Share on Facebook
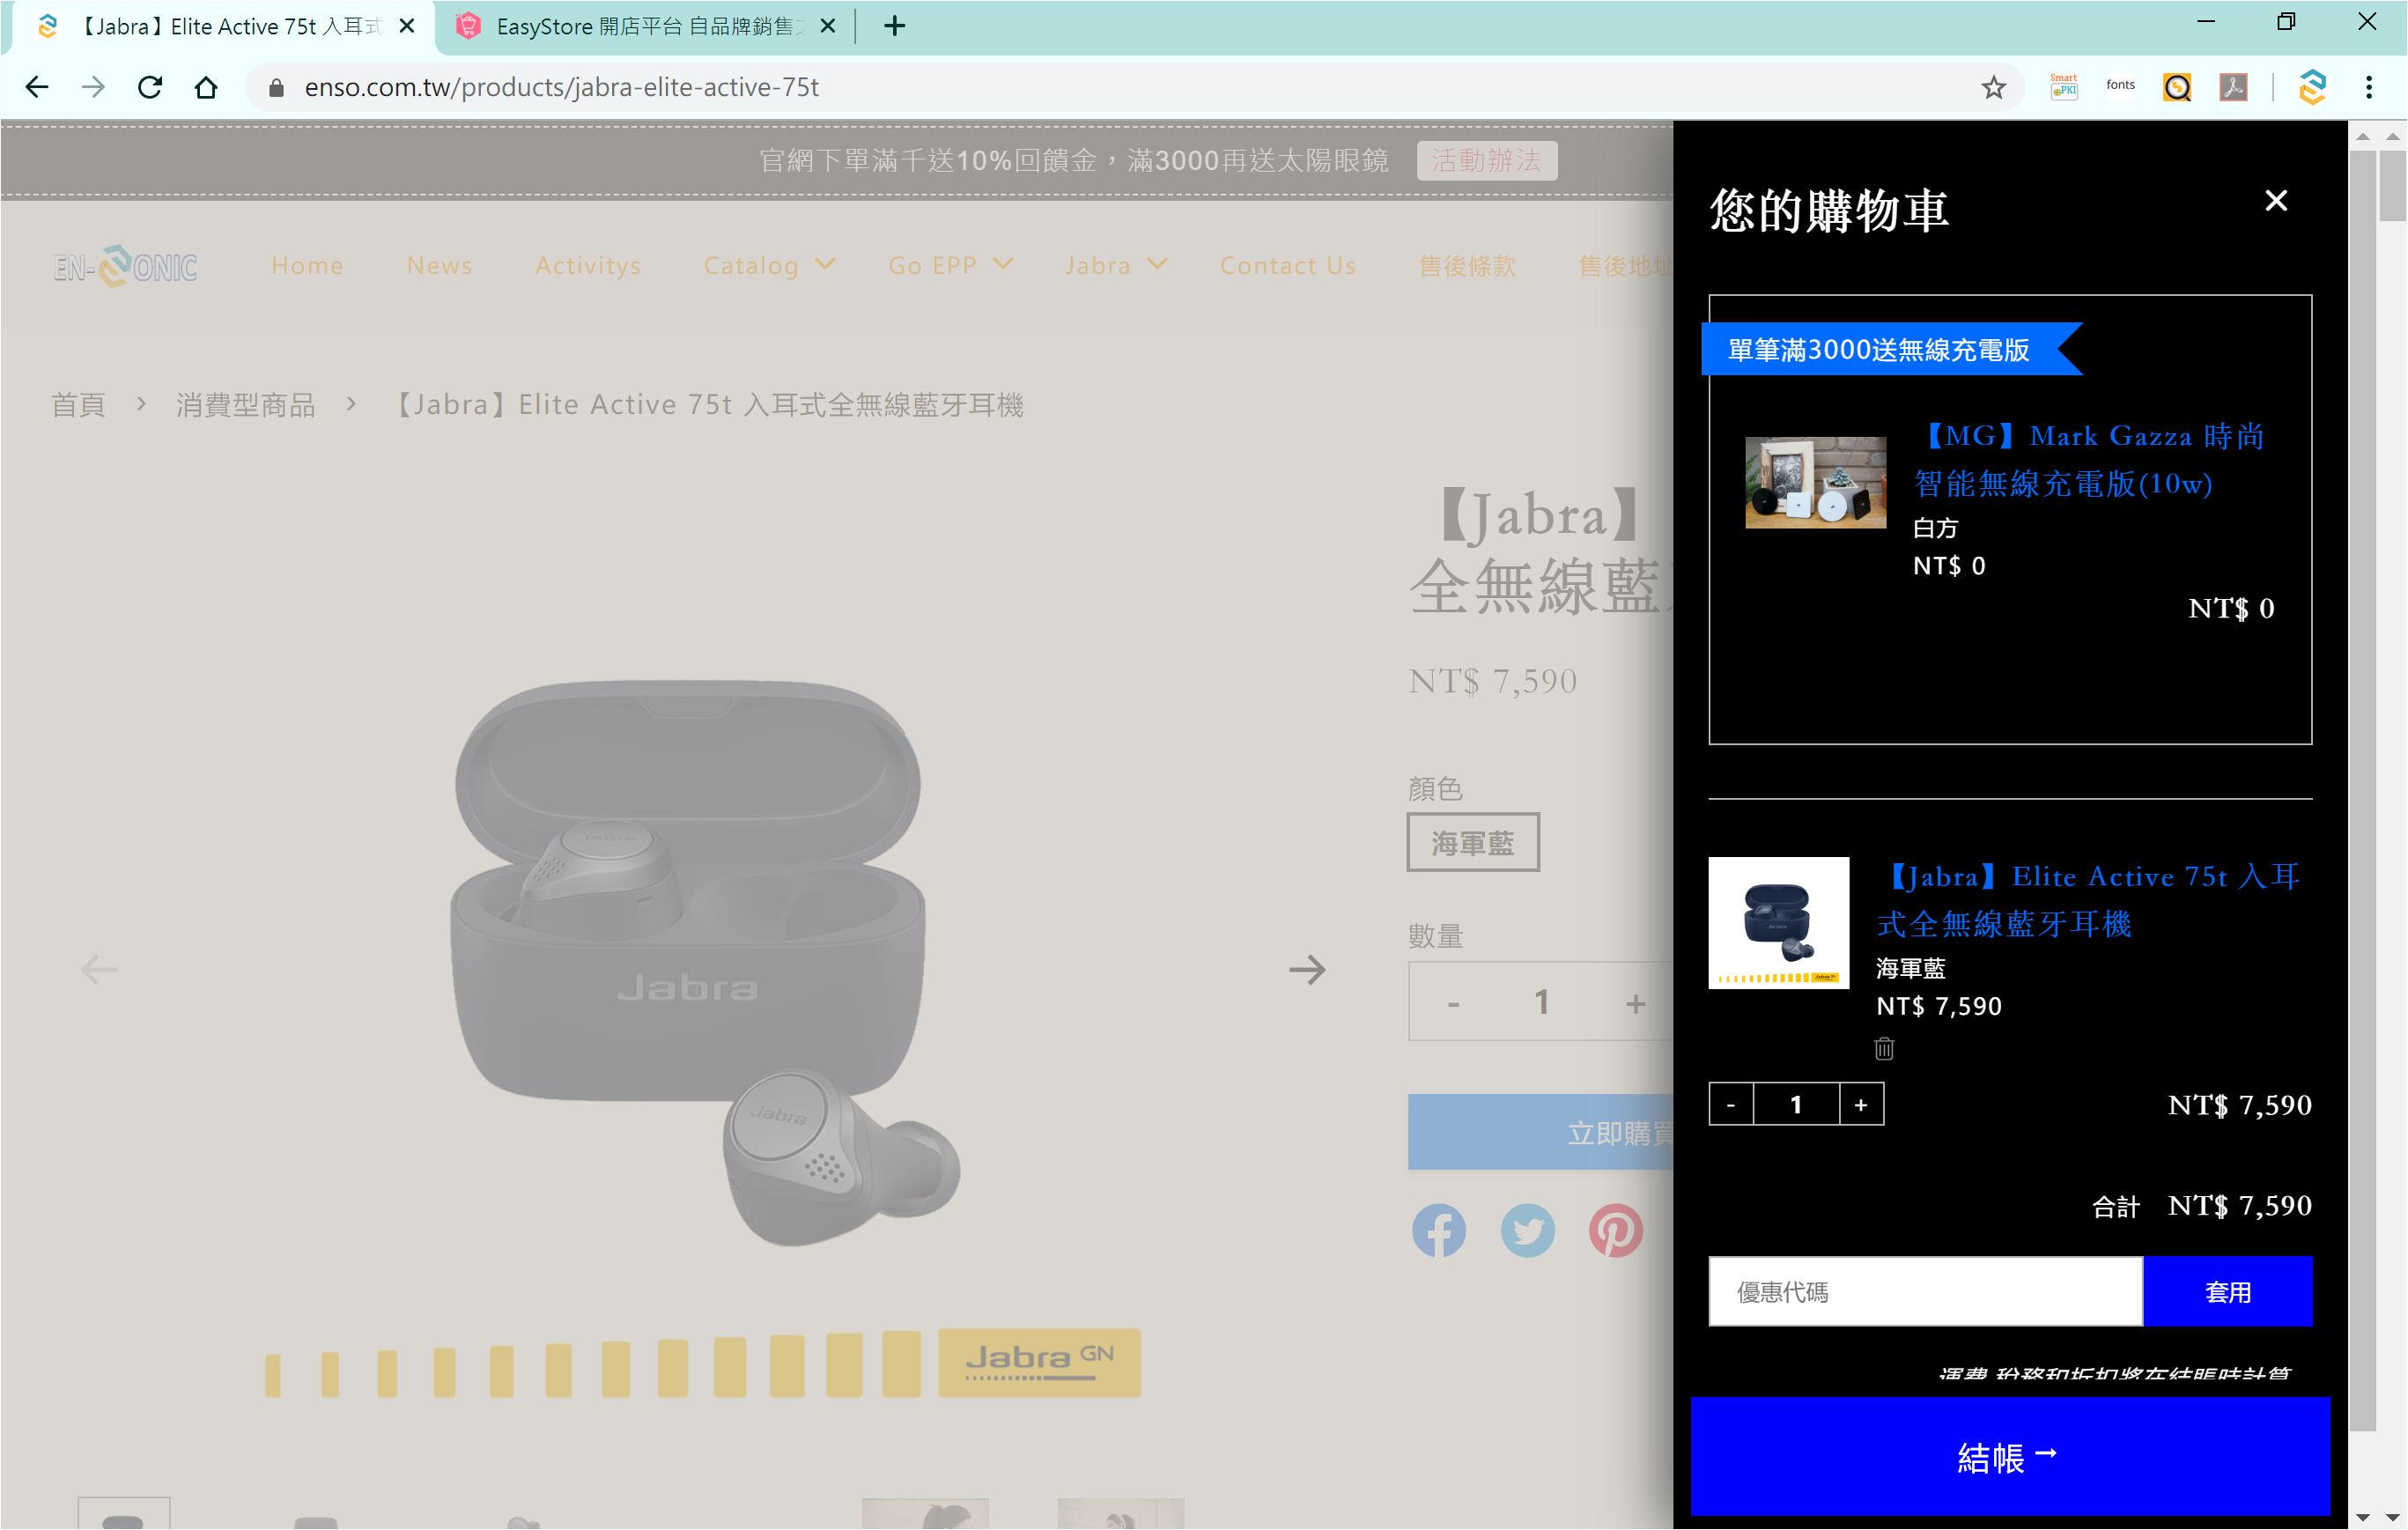Viewport: 2408px width, 1530px height. pyautogui.click(x=1439, y=1231)
